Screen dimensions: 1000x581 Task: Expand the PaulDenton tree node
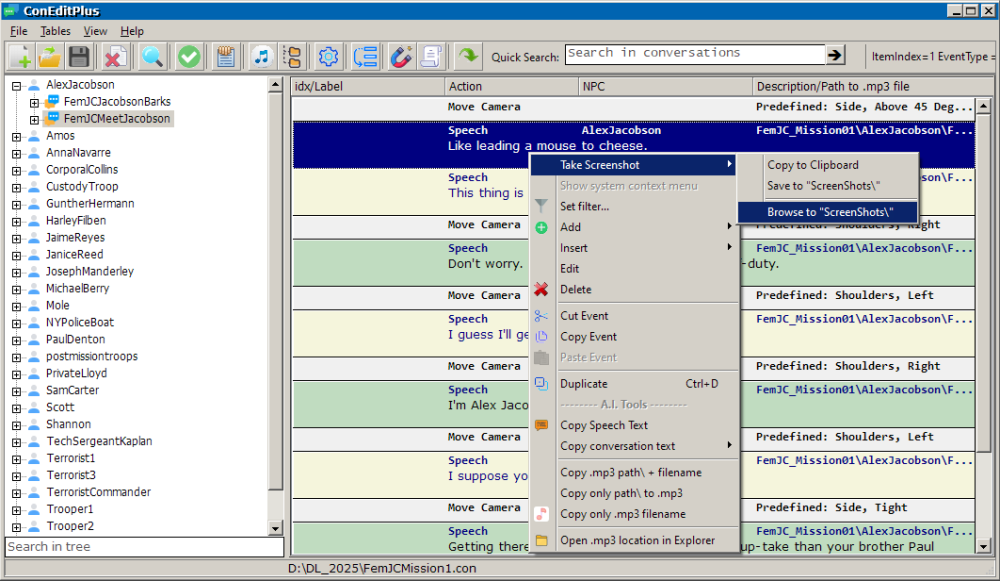click(x=17, y=340)
